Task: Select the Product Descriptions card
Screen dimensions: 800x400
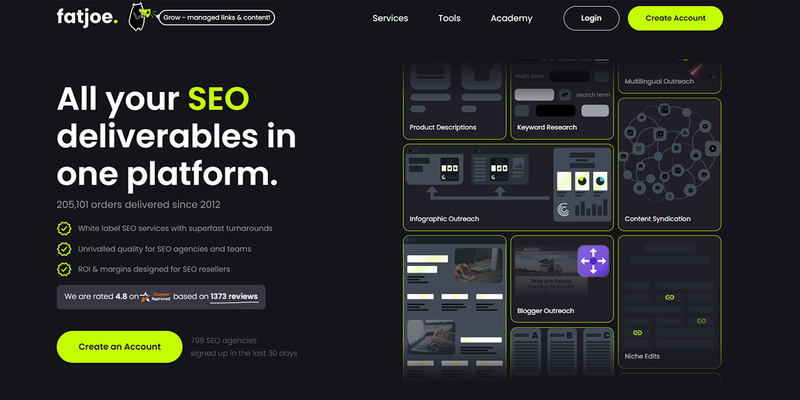Action: [x=455, y=101]
